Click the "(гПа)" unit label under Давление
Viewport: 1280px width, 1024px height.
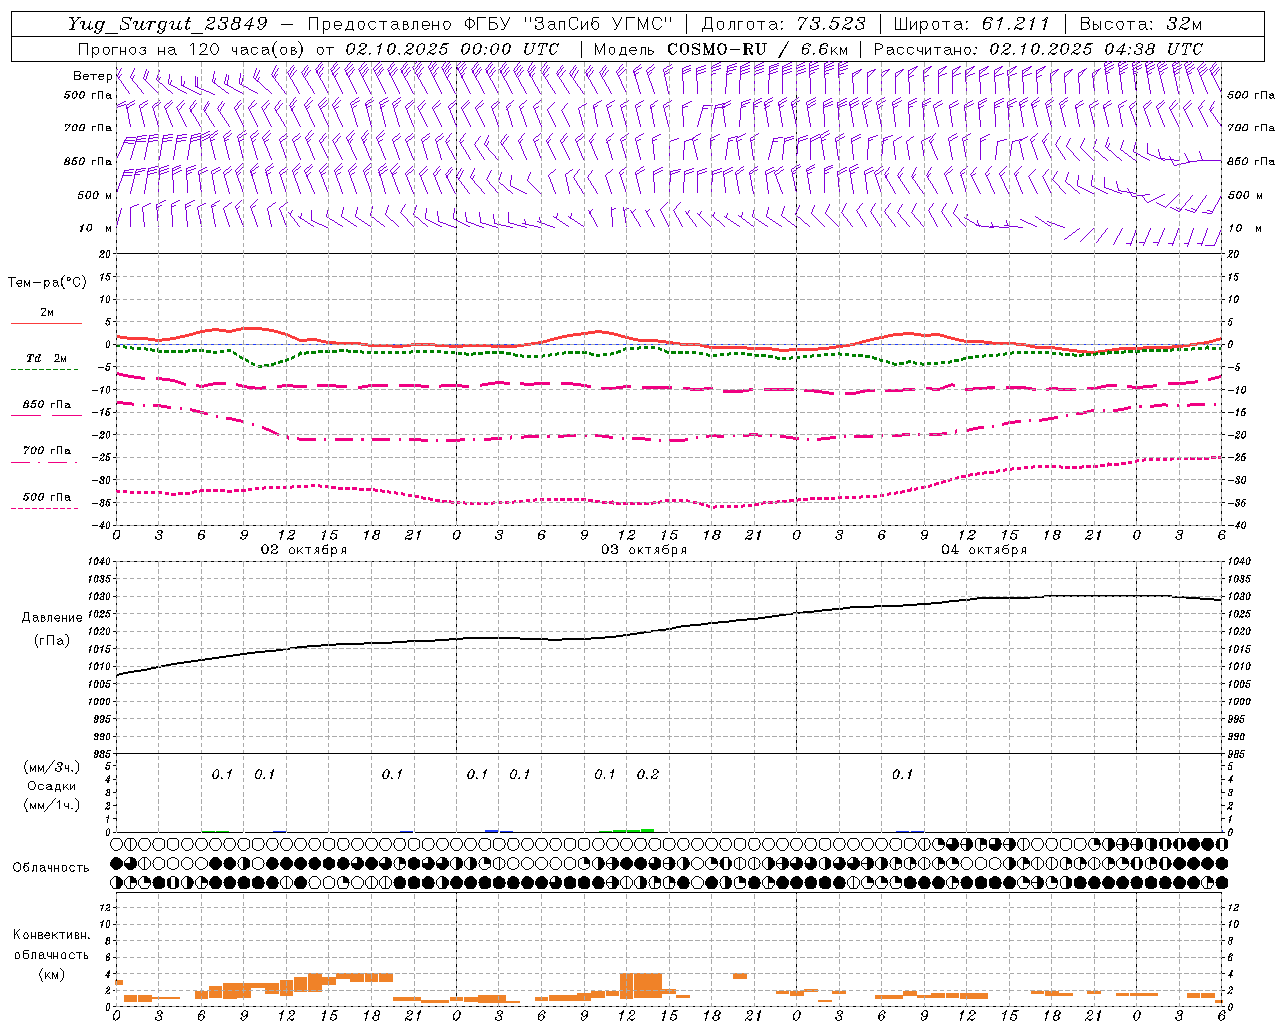[52, 641]
